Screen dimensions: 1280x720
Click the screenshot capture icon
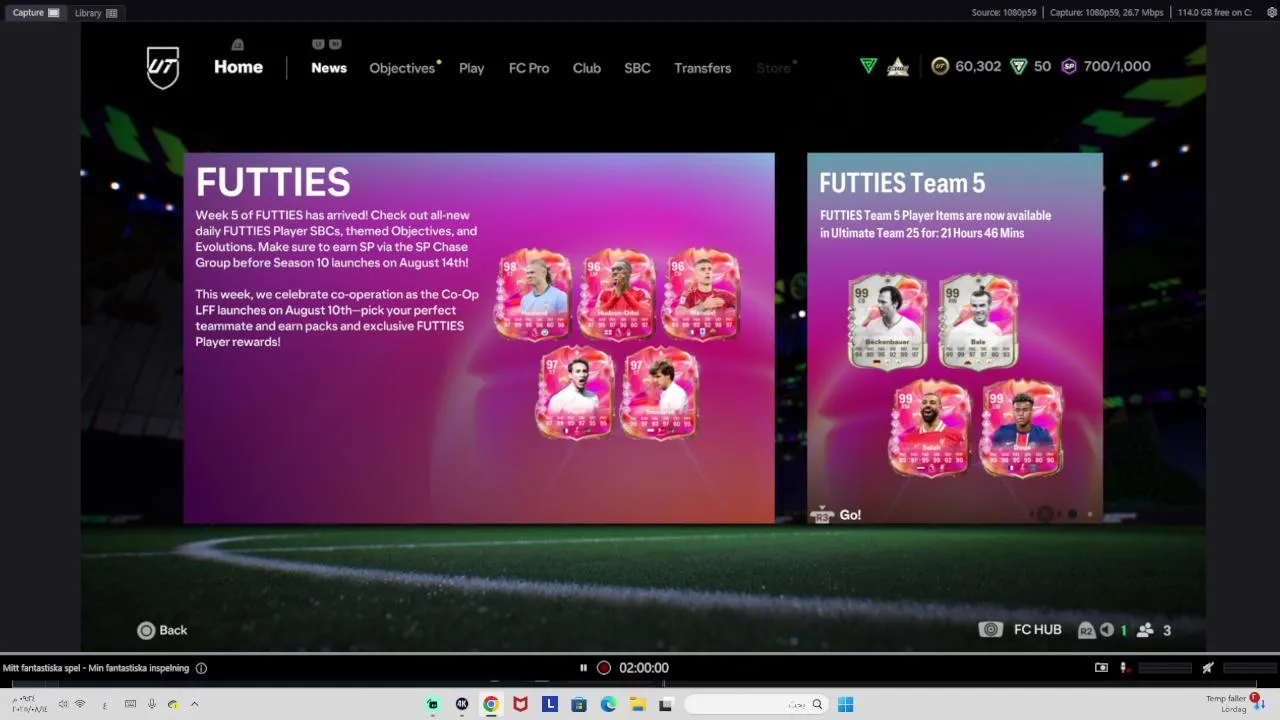click(x=1101, y=668)
